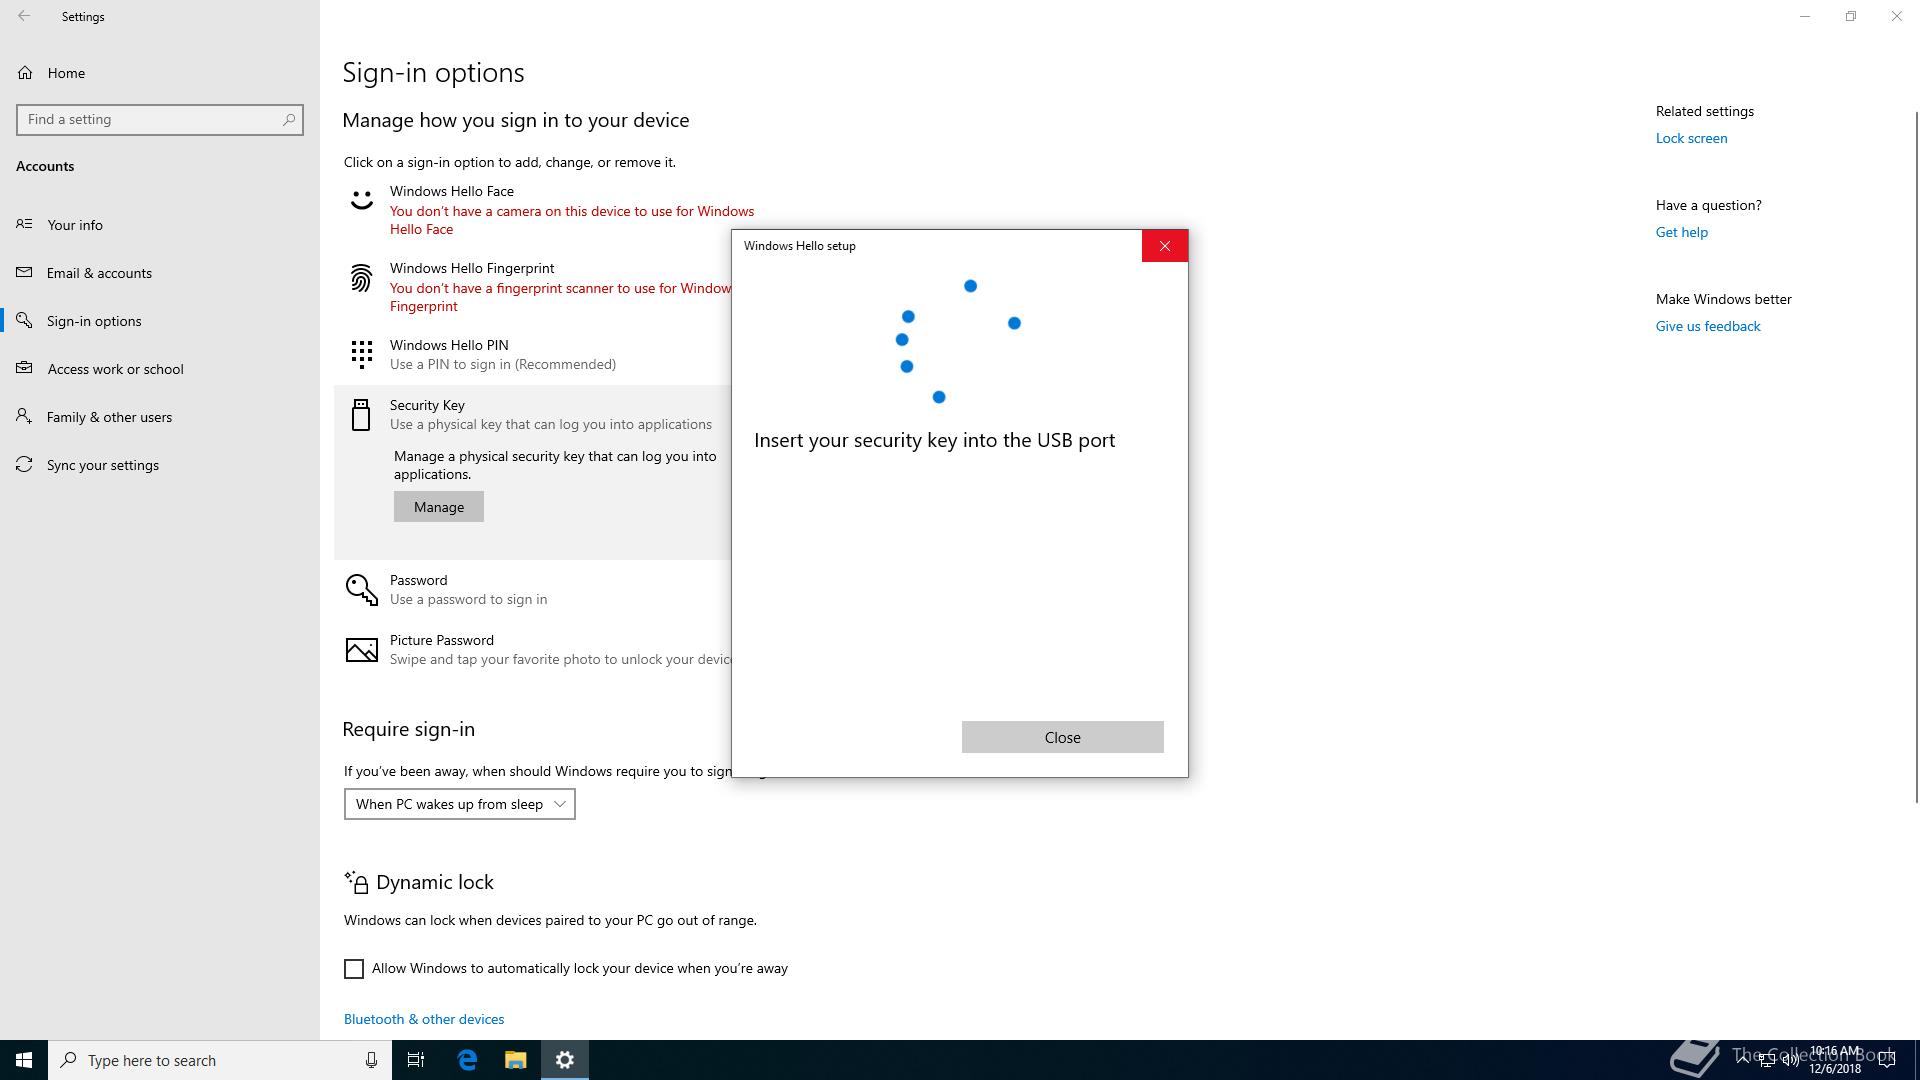Open Bluetooth & other devices link
The height and width of the screenshot is (1080, 1920).
click(424, 1019)
